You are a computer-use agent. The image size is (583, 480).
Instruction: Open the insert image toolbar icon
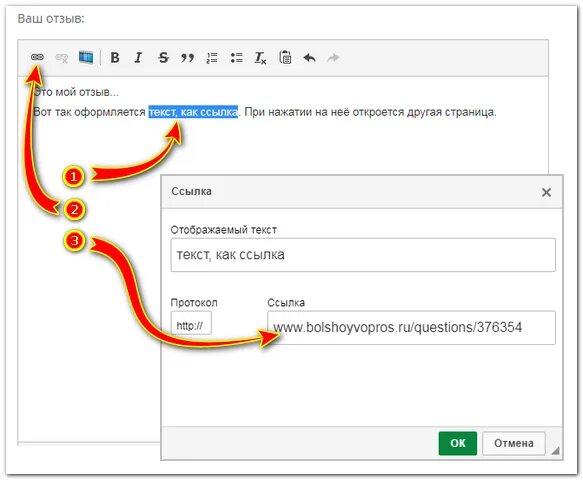[86, 58]
